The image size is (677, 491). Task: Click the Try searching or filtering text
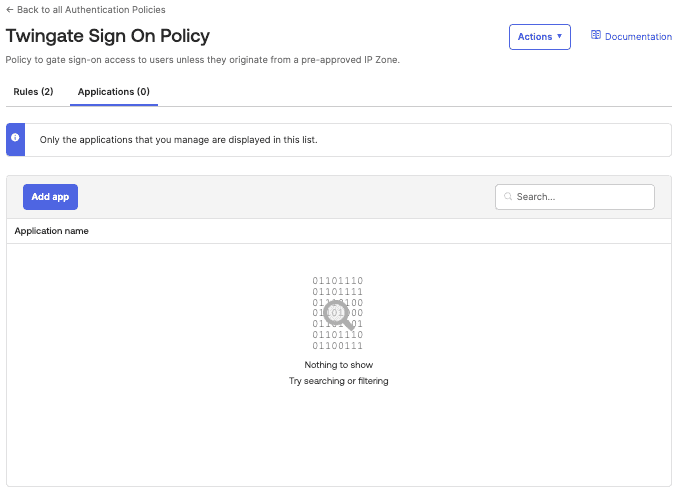click(338, 381)
